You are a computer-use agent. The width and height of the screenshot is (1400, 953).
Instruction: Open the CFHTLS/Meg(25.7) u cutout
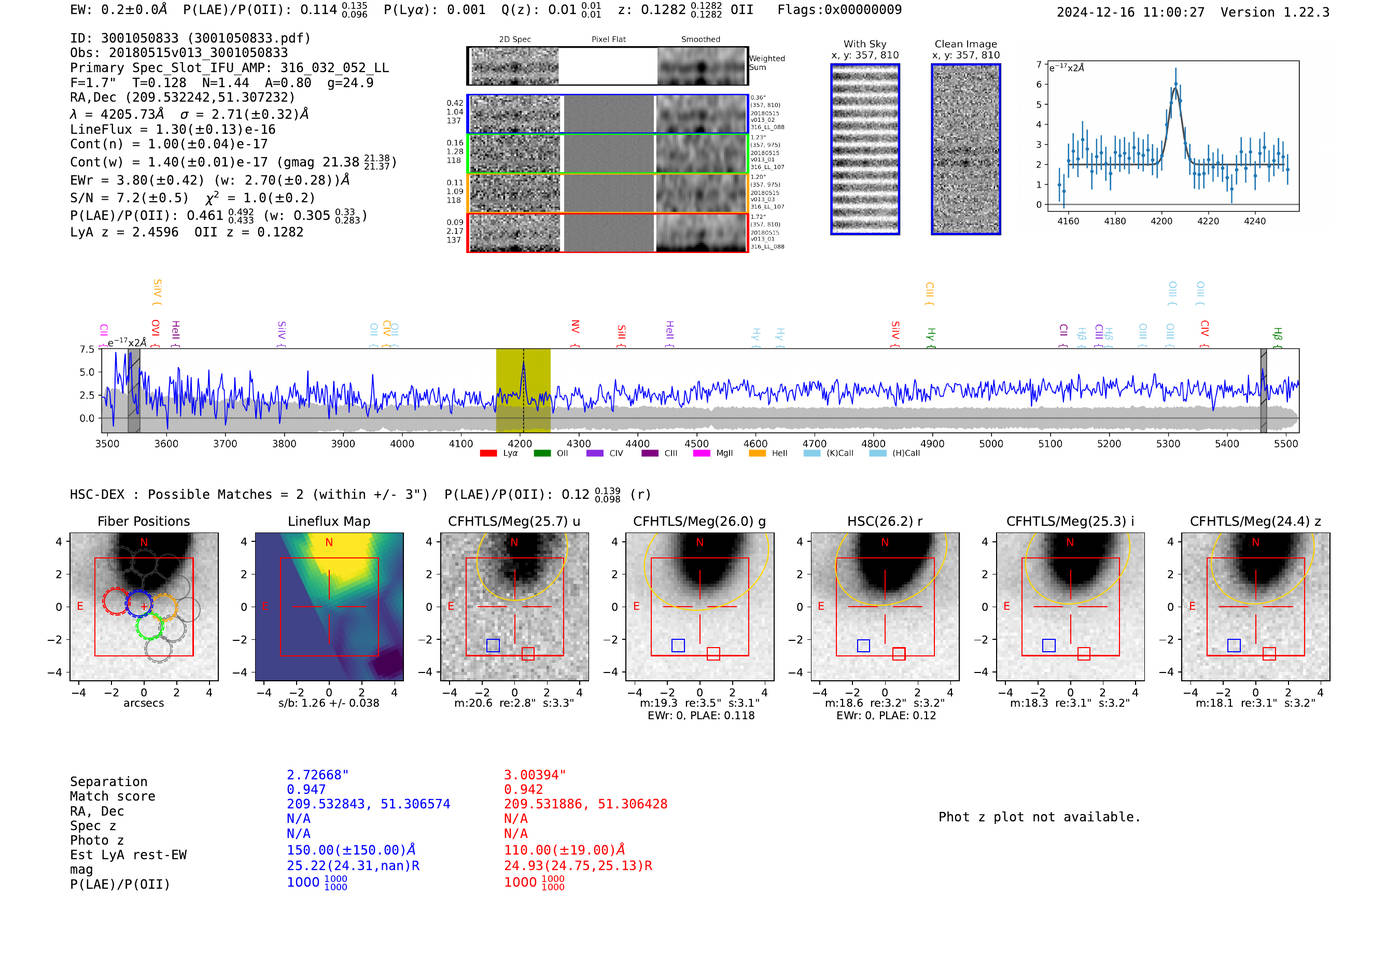click(514, 607)
